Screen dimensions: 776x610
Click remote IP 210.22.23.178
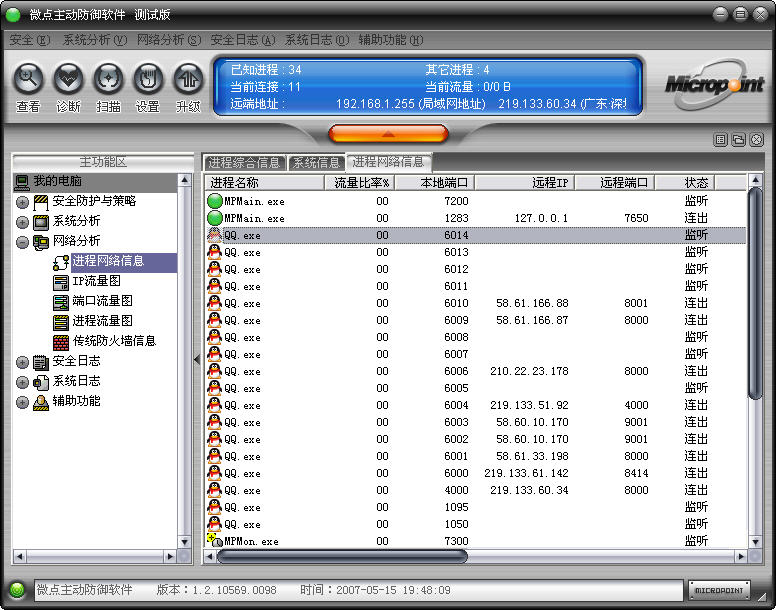click(x=529, y=372)
